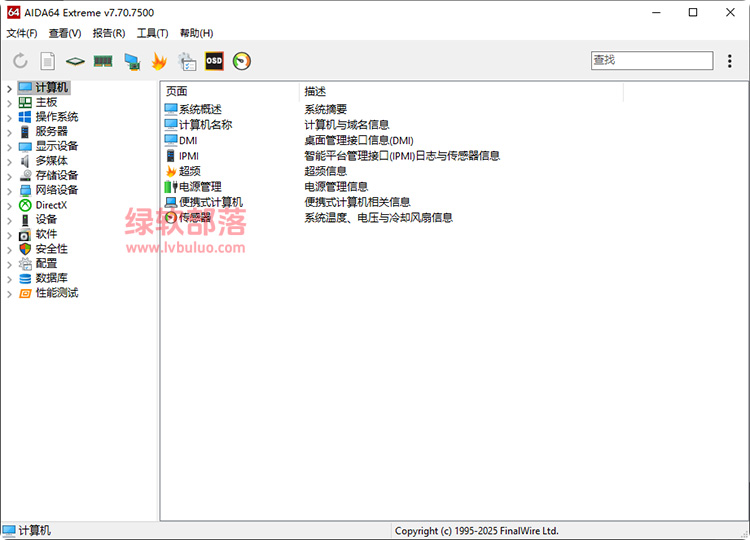Viewport: 750px width, 540px height.
Task: Open the 系统概述 page entry
Action: [200, 110]
